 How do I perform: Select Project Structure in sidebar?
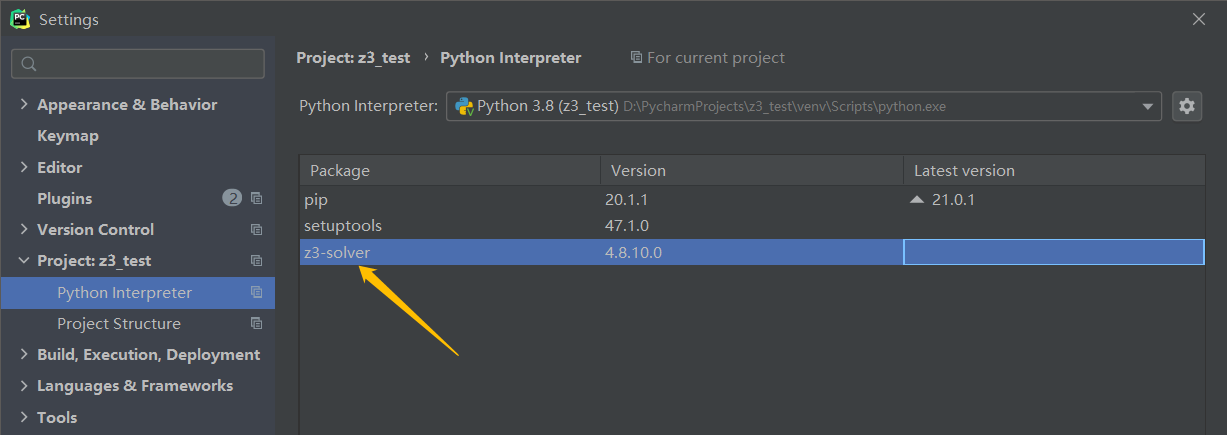tap(119, 324)
